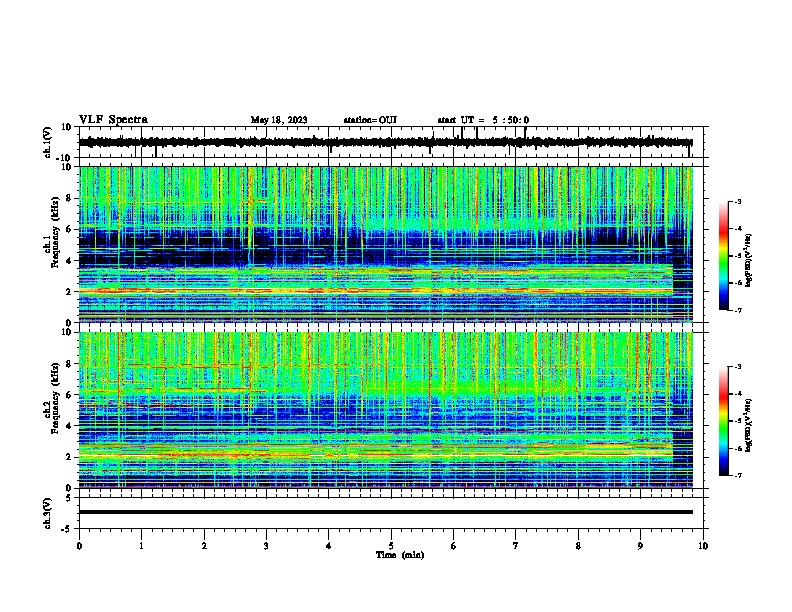
Task: Click the time axis tick label "8"
Action: [x=578, y=546]
